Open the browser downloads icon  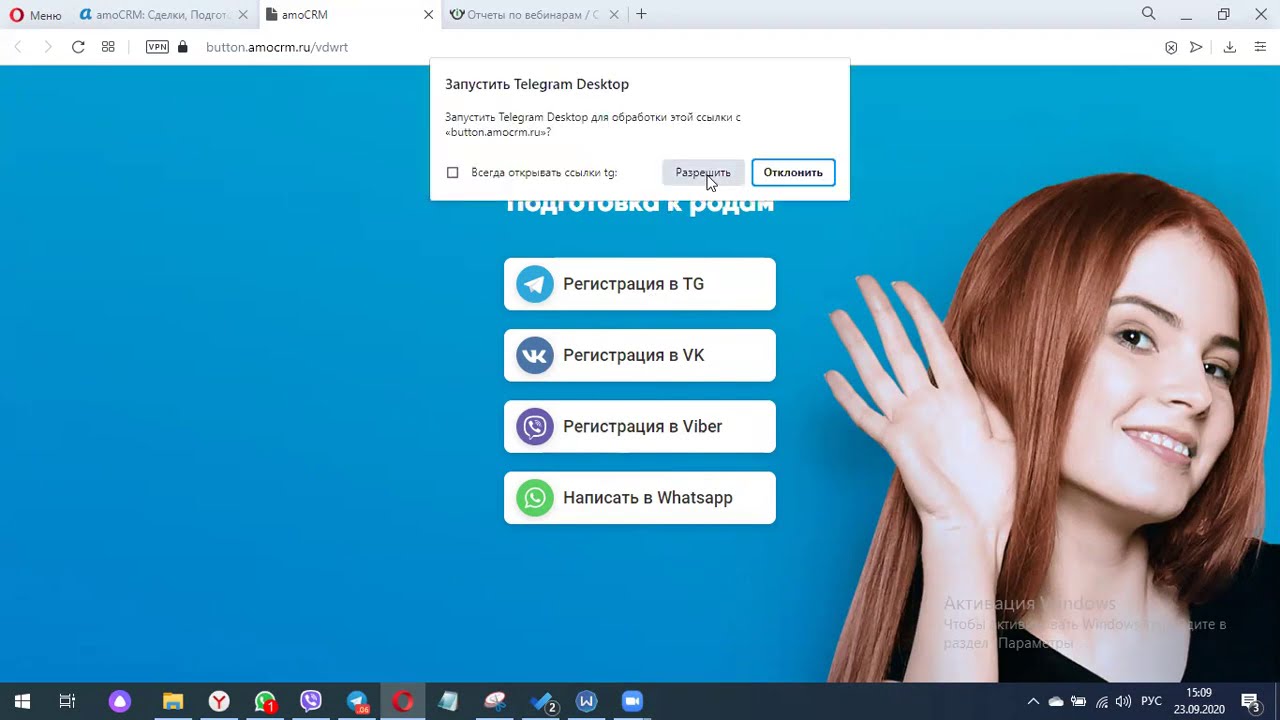1230,47
